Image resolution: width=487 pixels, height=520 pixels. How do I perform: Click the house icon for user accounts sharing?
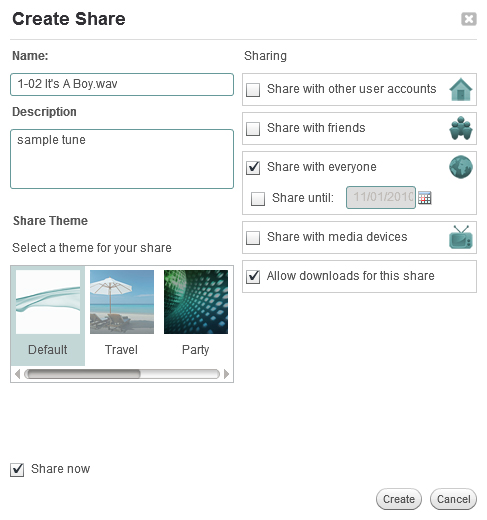point(461,89)
